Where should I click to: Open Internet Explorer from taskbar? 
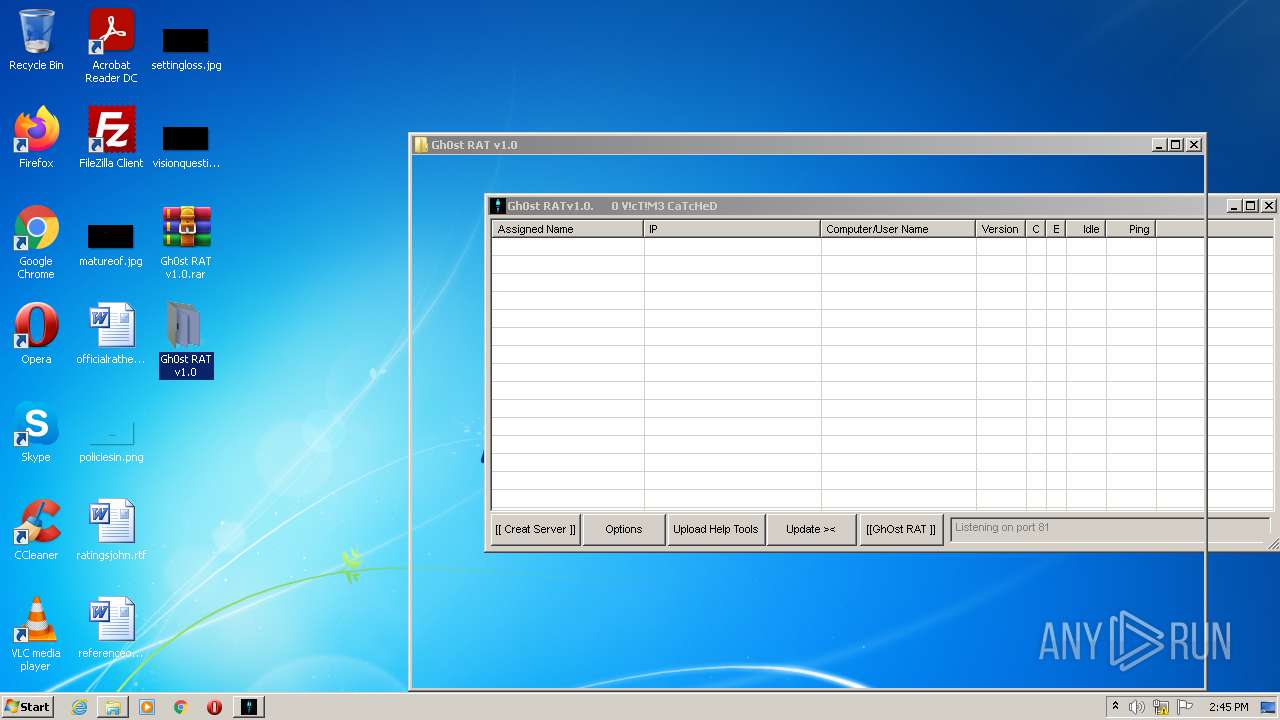(79, 707)
